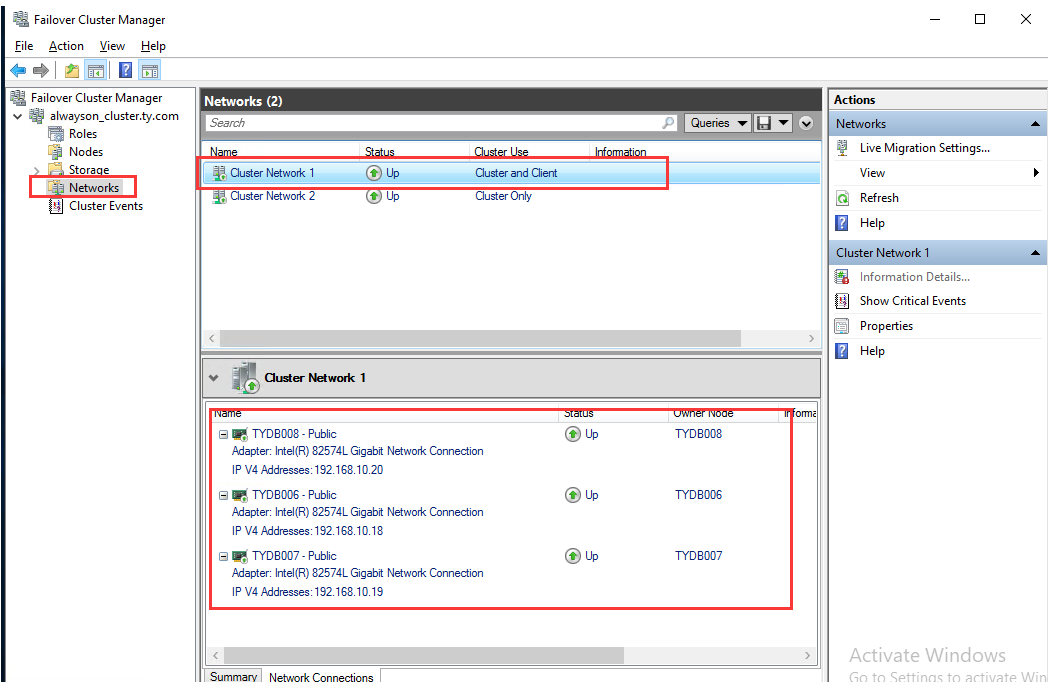The image size is (1049, 682).
Task: Open the View menu
Action: coord(111,45)
